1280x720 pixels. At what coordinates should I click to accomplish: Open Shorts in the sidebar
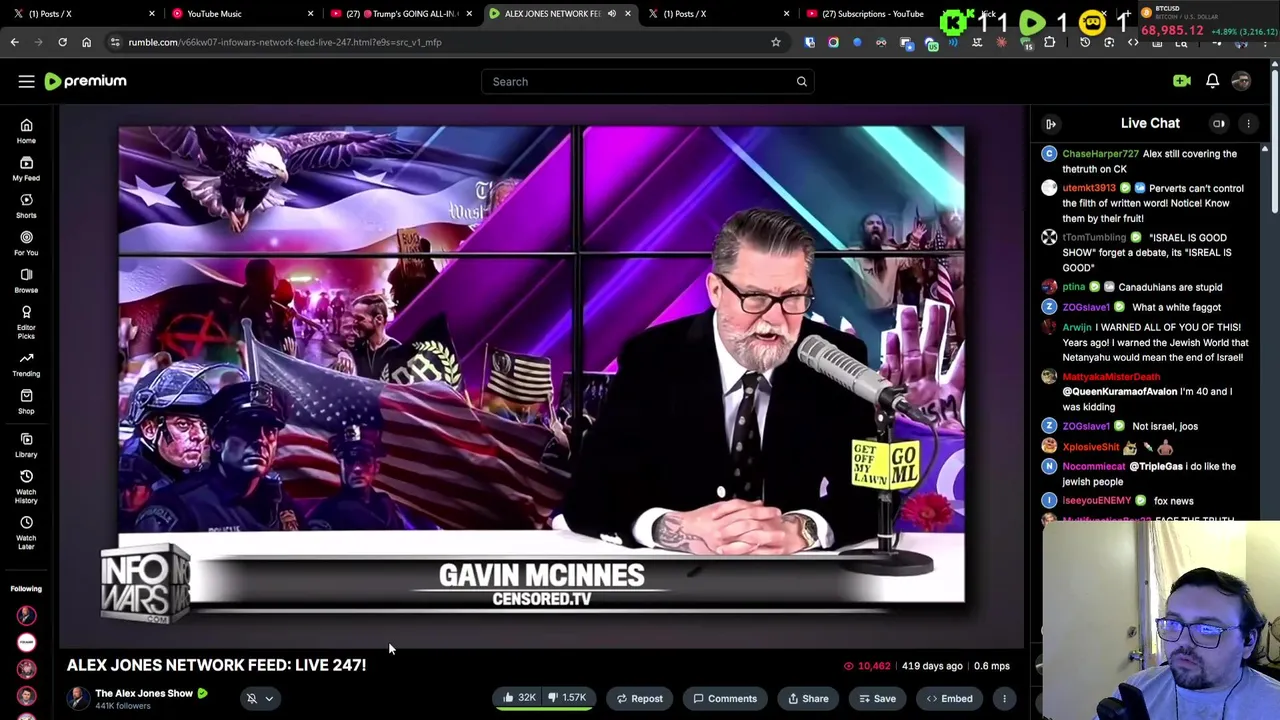click(x=26, y=206)
